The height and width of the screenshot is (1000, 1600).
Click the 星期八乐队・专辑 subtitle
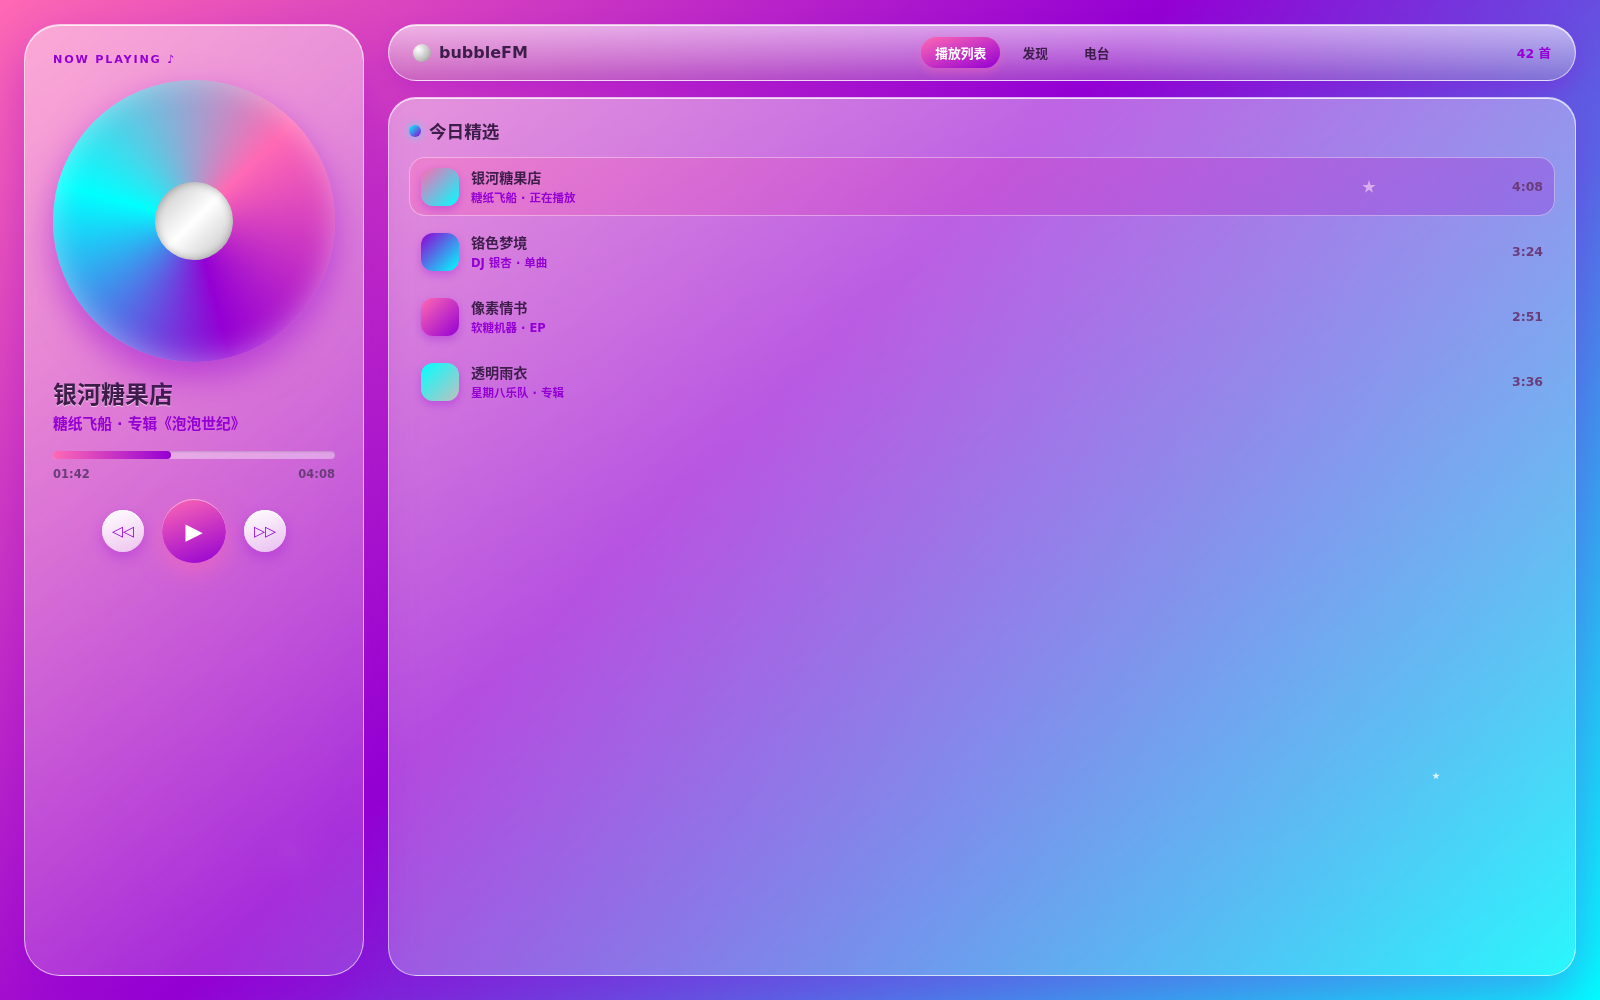[517, 393]
